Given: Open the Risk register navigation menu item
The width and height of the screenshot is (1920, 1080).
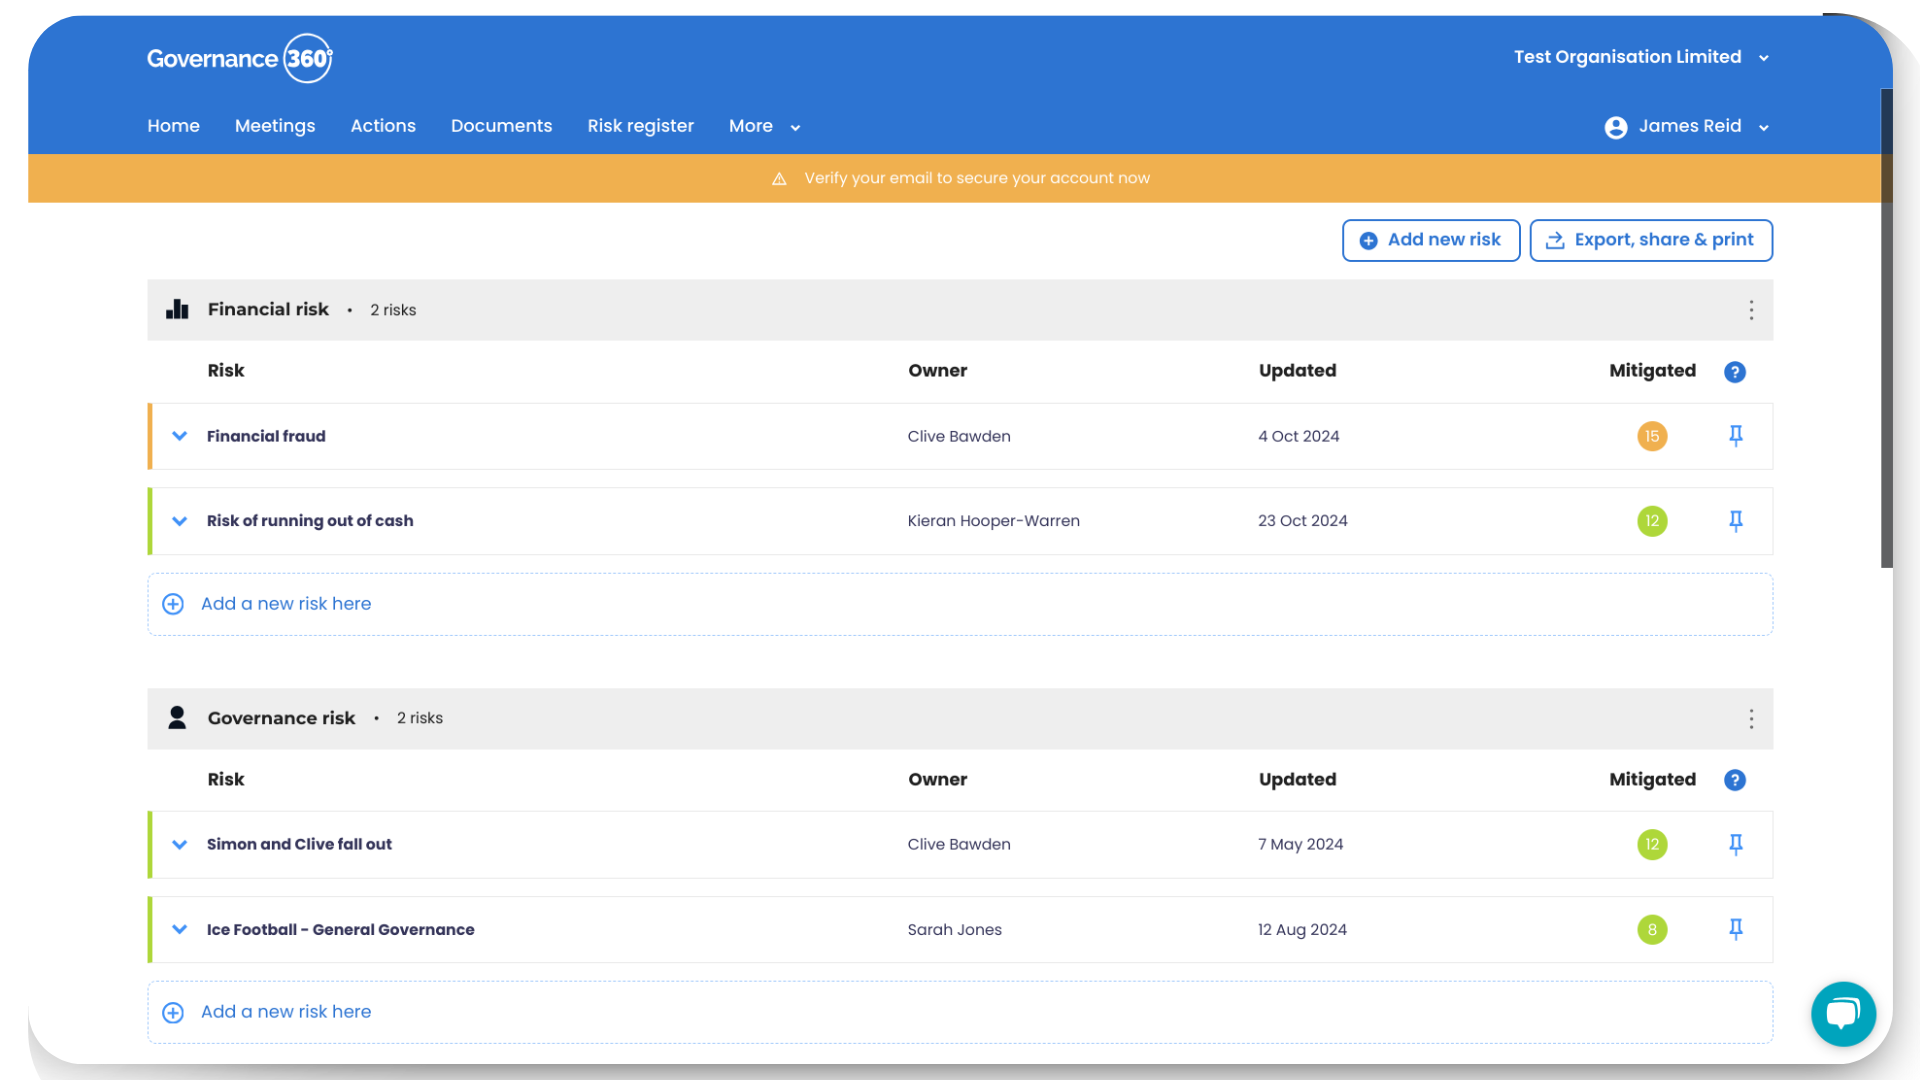Looking at the screenshot, I should 640,125.
